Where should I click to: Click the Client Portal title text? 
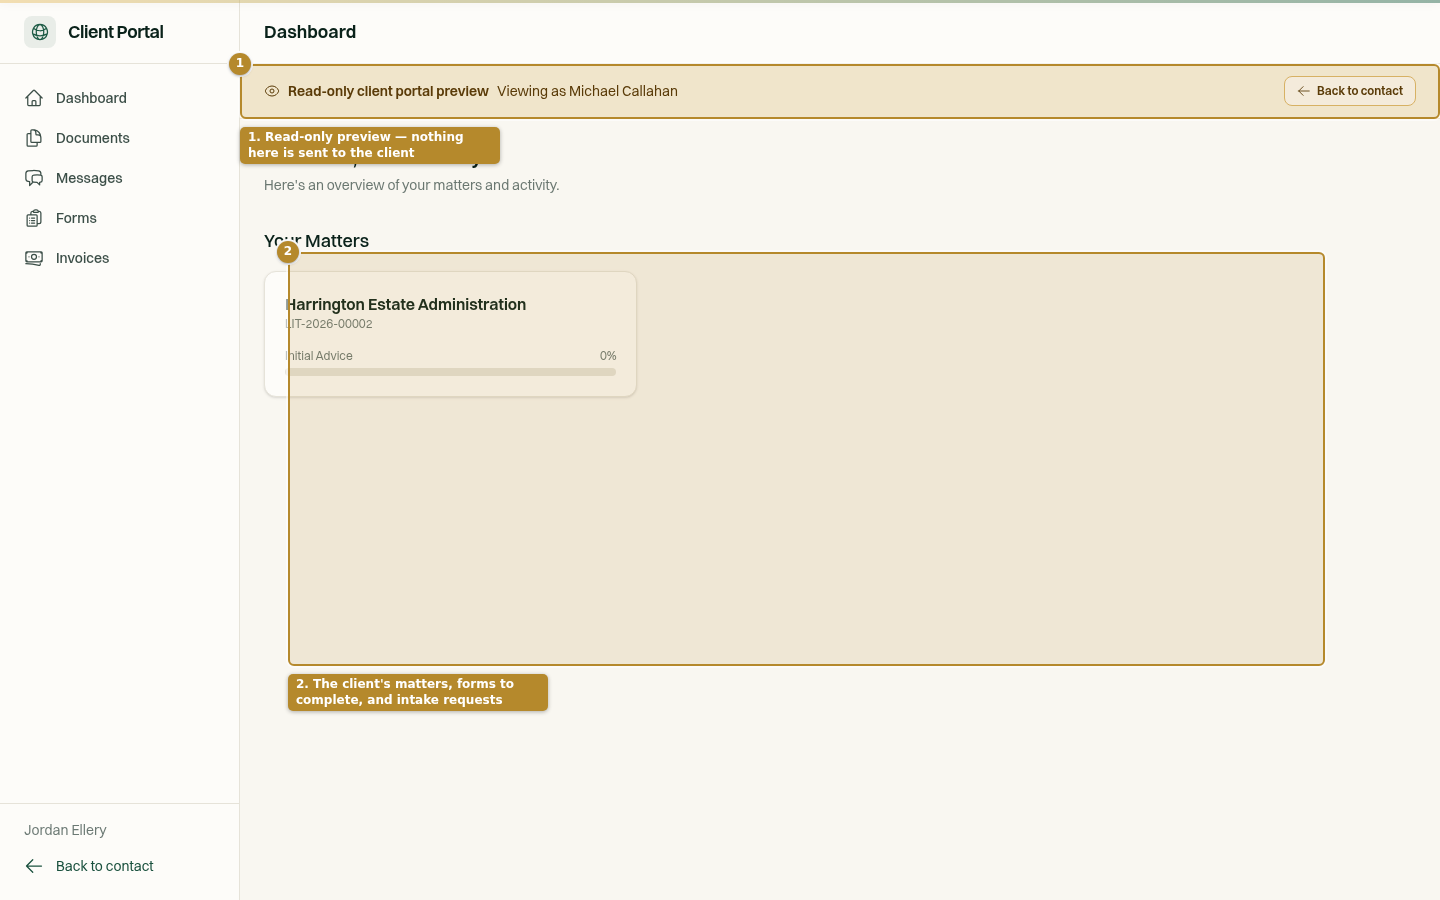tap(116, 32)
